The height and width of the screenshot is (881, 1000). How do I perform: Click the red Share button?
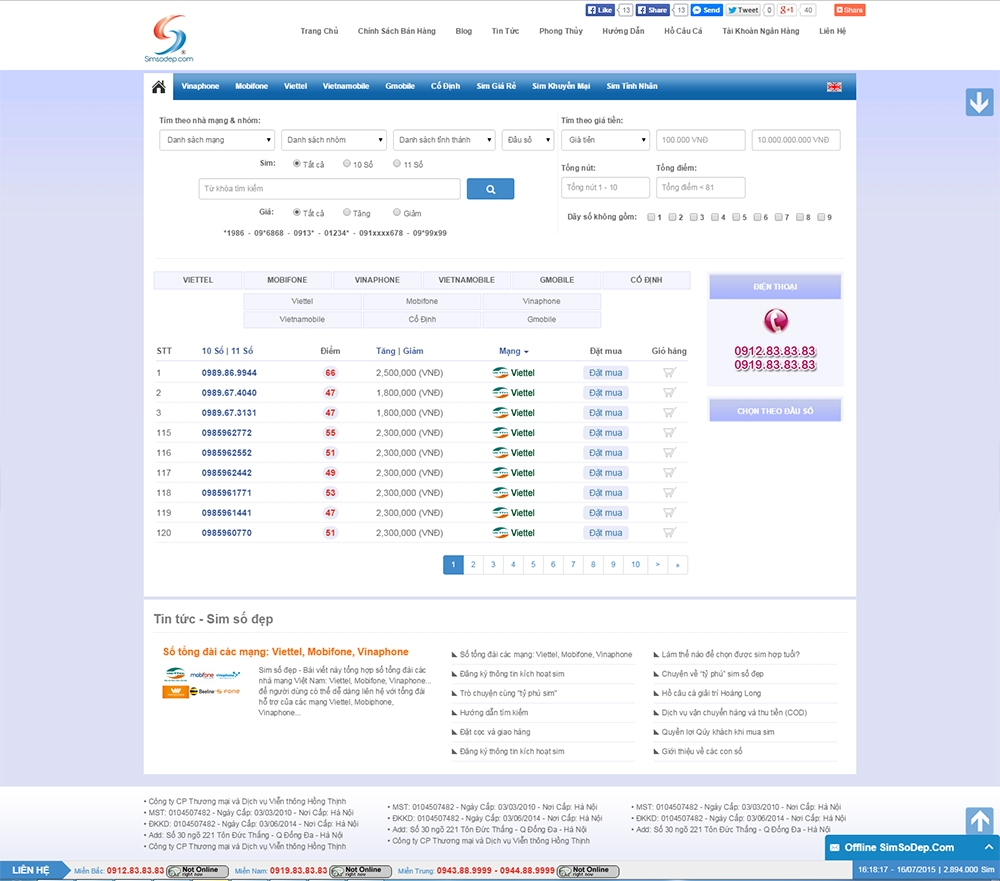850,10
